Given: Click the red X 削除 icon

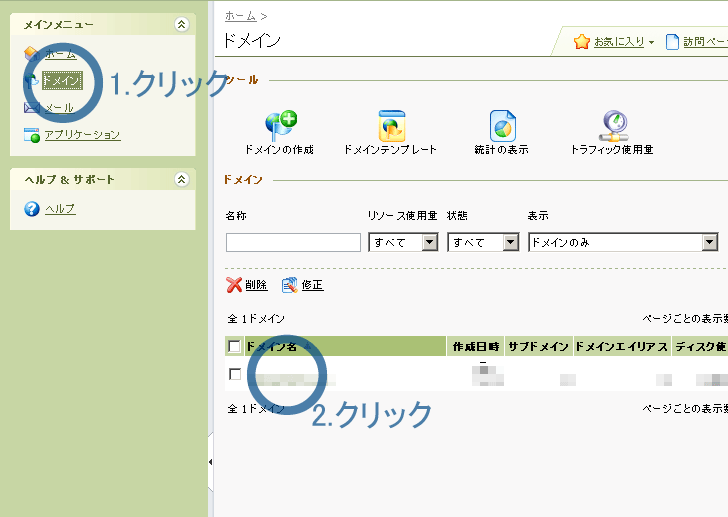Looking at the screenshot, I should point(234,285).
